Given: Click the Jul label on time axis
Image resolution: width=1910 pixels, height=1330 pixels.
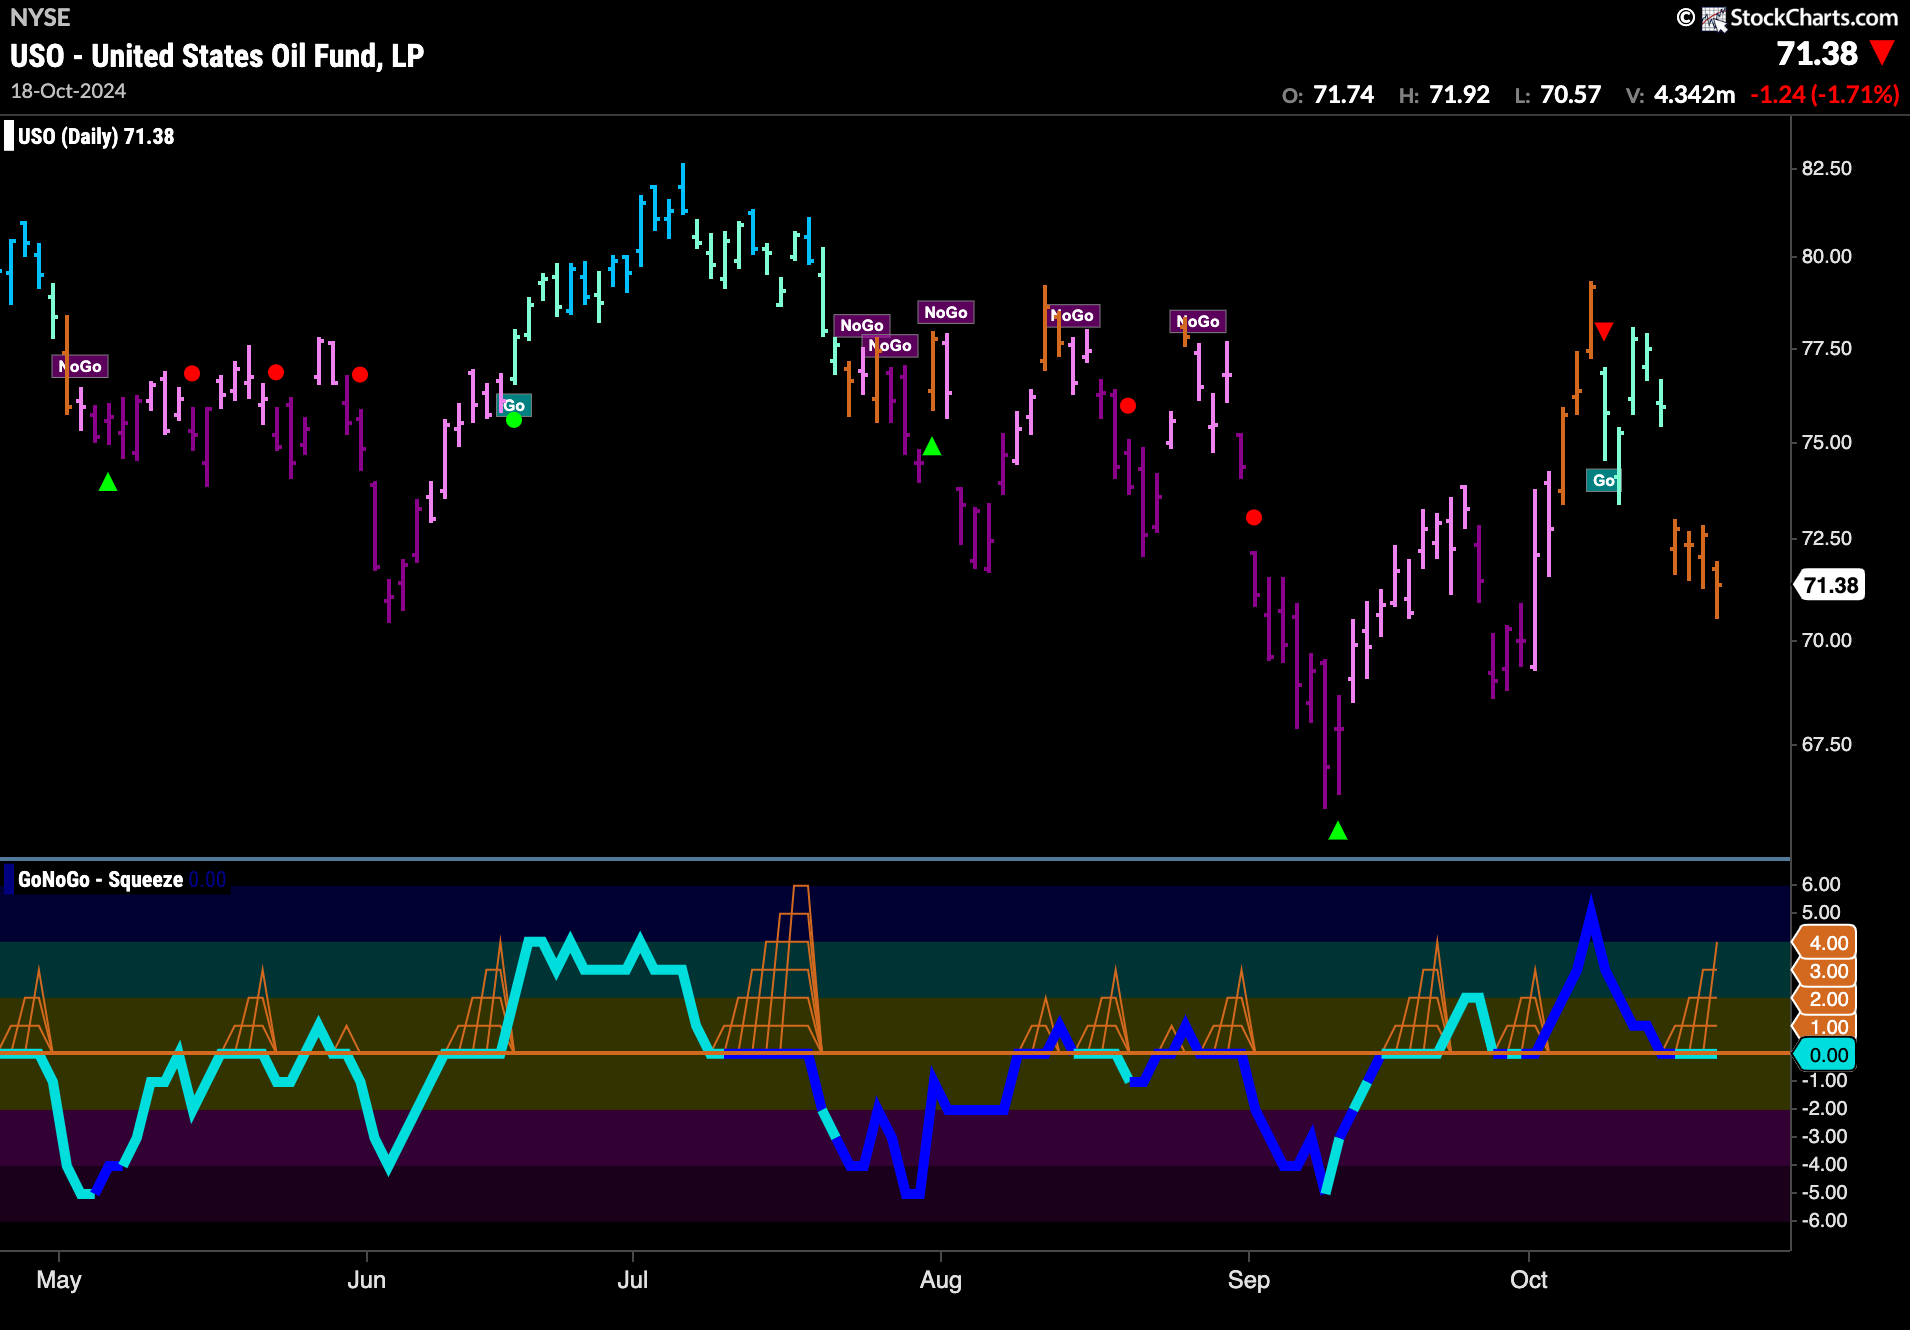Looking at the screenshot, I should pyautogui.click(x=632, y=1279).
